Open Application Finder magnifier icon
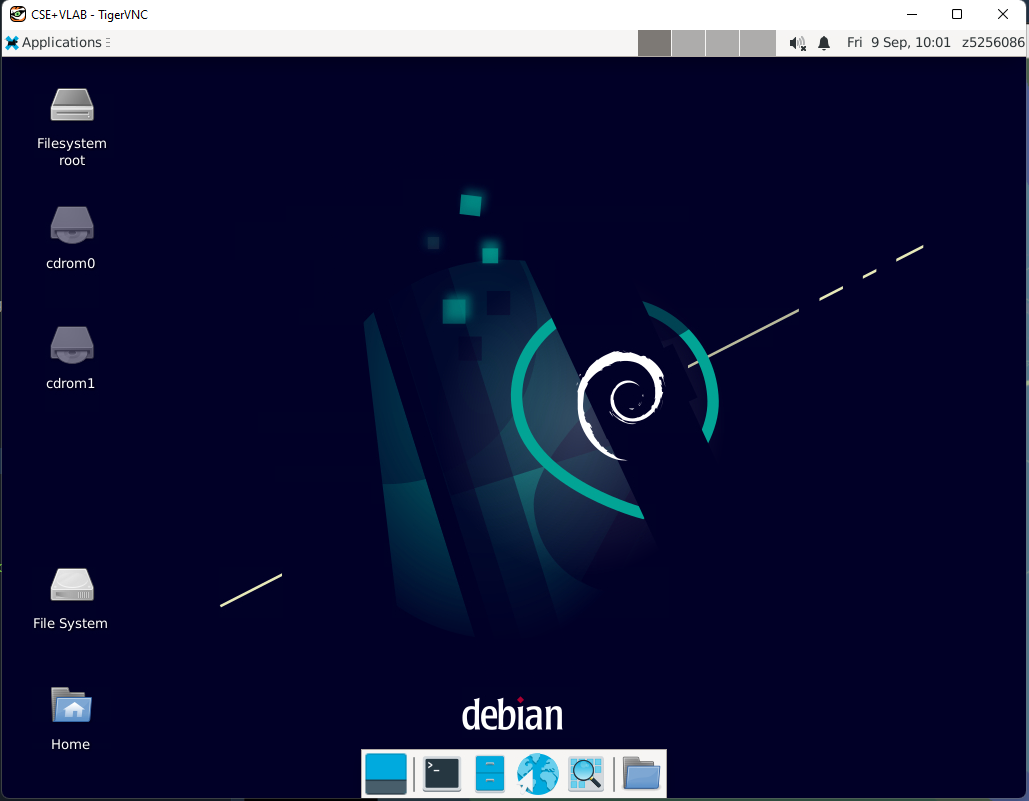This screenshot has width=1029, height=801. (x=586, y=774)
